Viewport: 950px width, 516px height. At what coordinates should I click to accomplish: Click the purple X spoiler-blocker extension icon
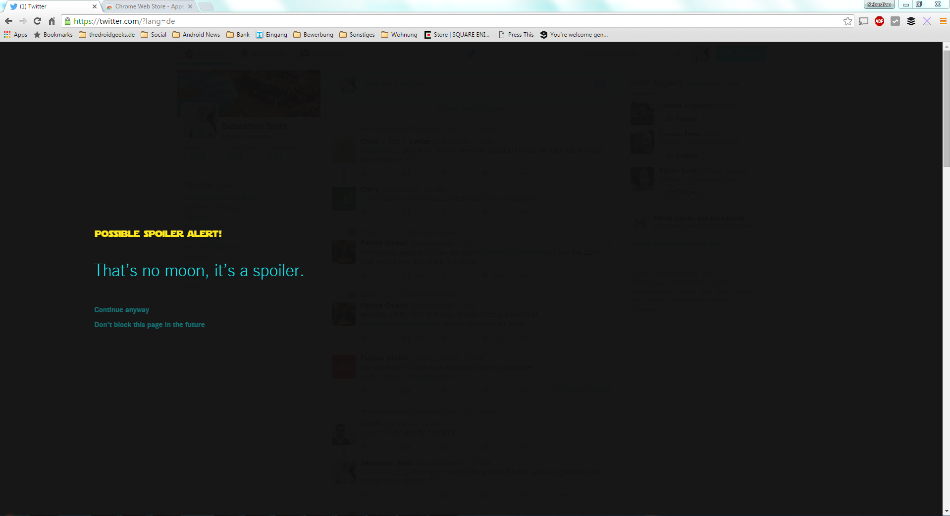[926, 21]
